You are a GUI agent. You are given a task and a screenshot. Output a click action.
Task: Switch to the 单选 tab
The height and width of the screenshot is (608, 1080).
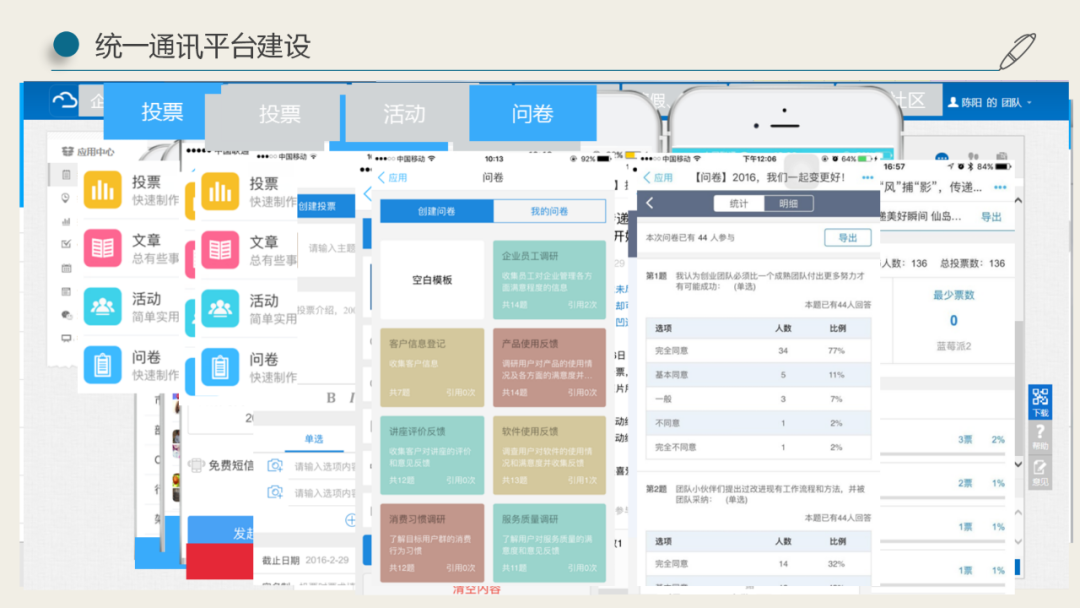(313, 439)
